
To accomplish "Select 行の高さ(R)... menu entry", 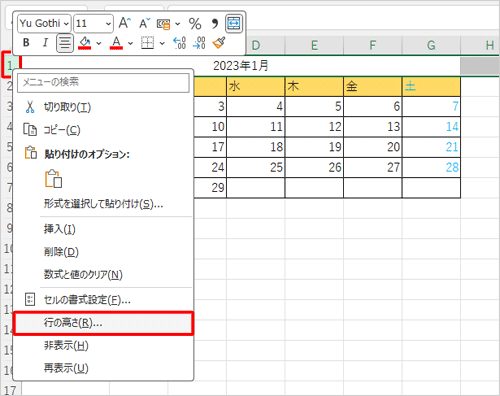I will coord(103,323).
